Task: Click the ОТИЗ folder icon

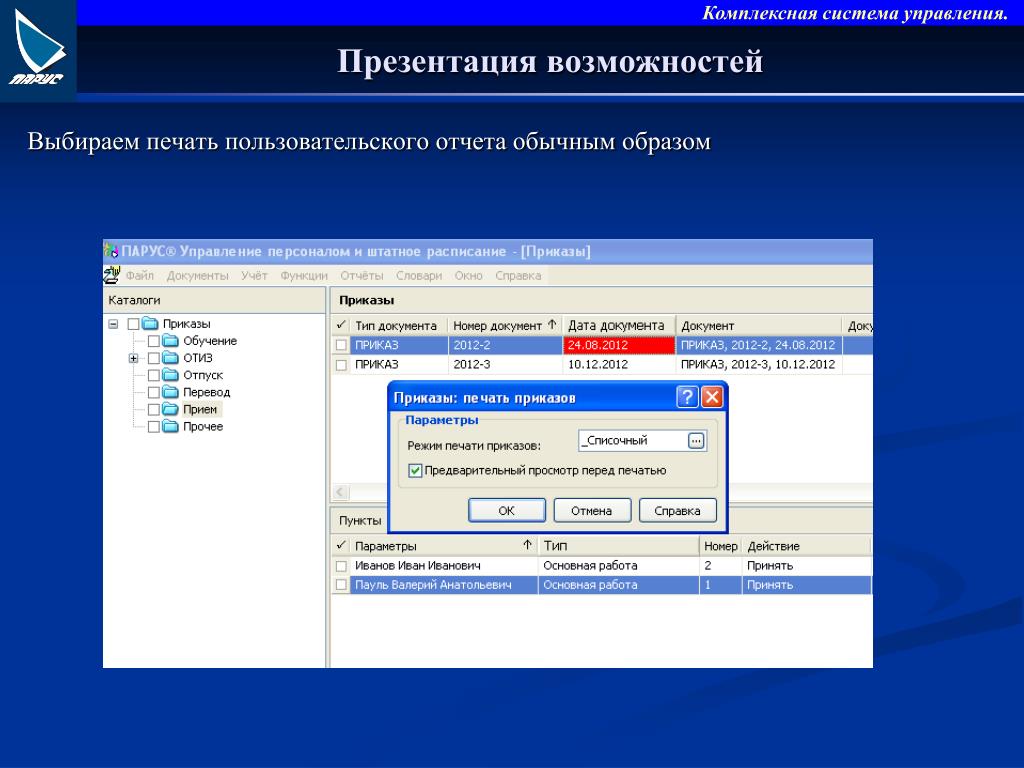Action: [170, 358]
